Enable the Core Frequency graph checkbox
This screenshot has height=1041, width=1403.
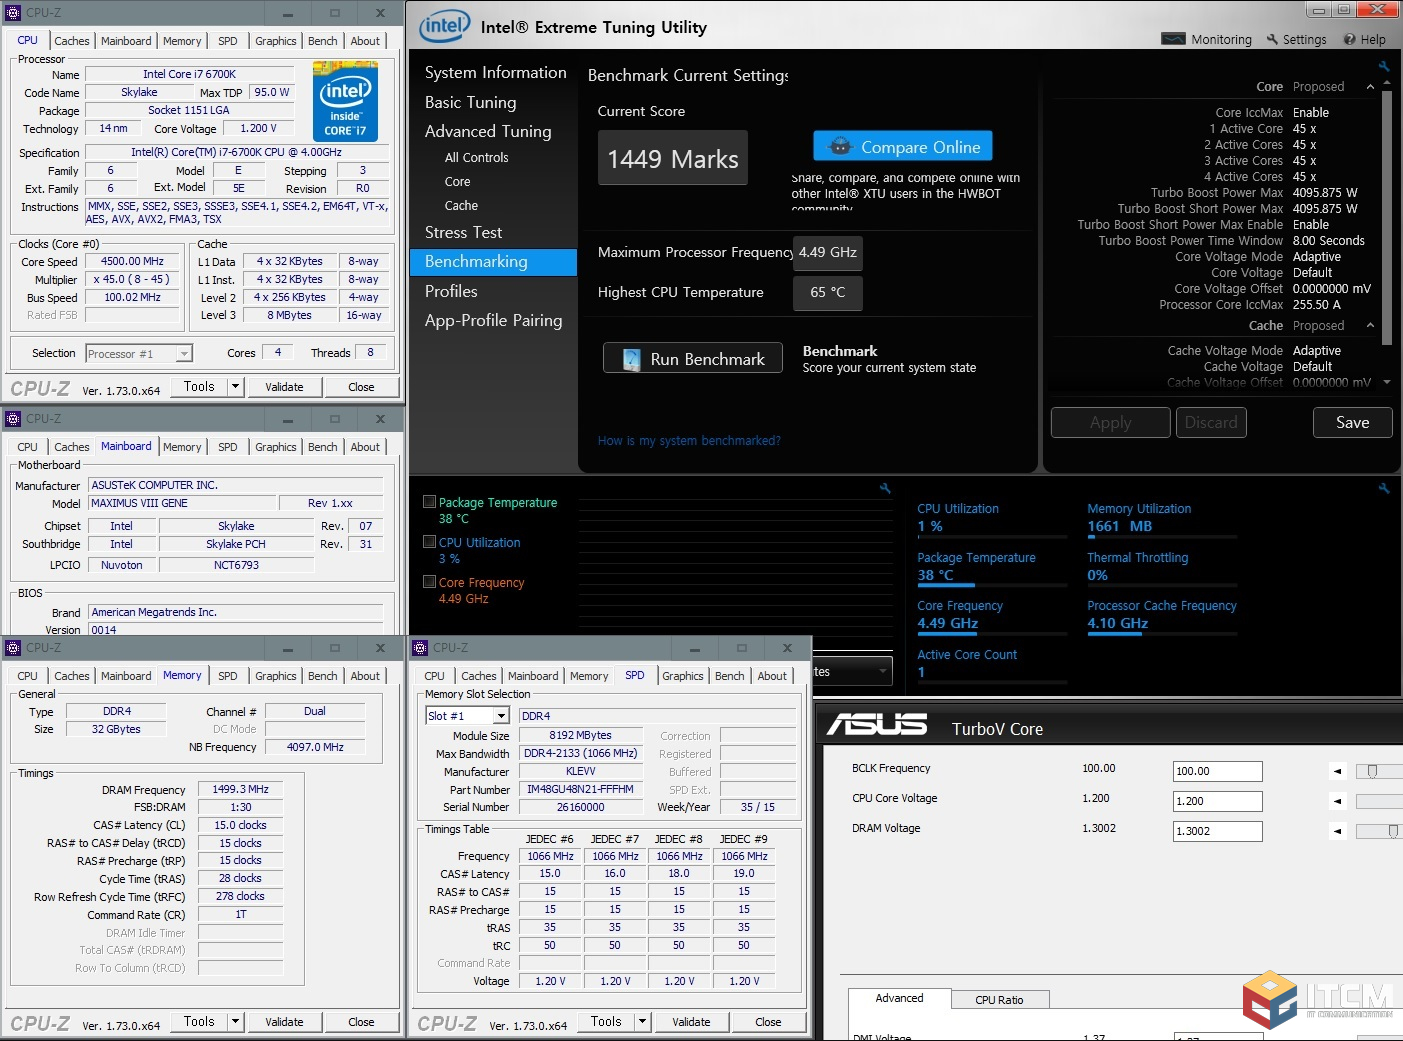pos(429,582)
